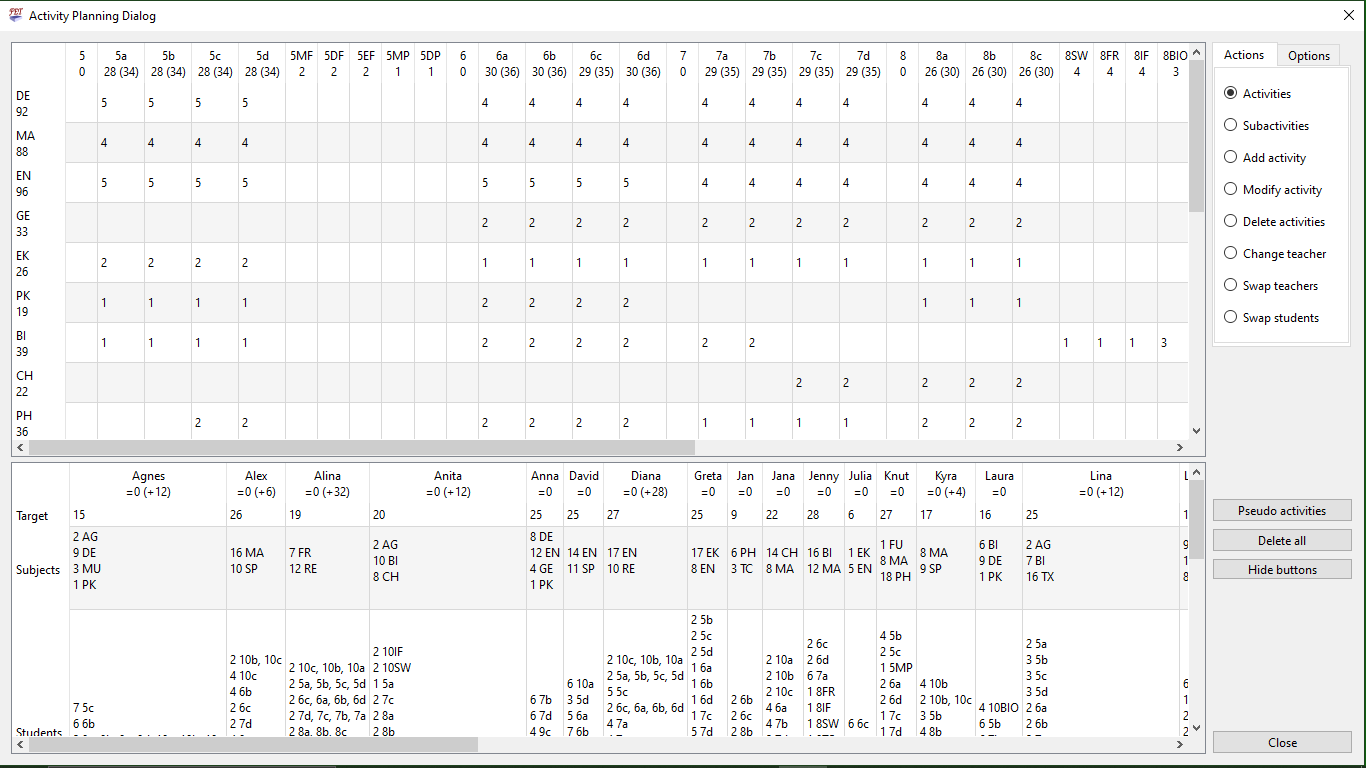Click the Target row label in the lower table
The width and height of the screenshot is (1366, 768).
tap(32, 516)
